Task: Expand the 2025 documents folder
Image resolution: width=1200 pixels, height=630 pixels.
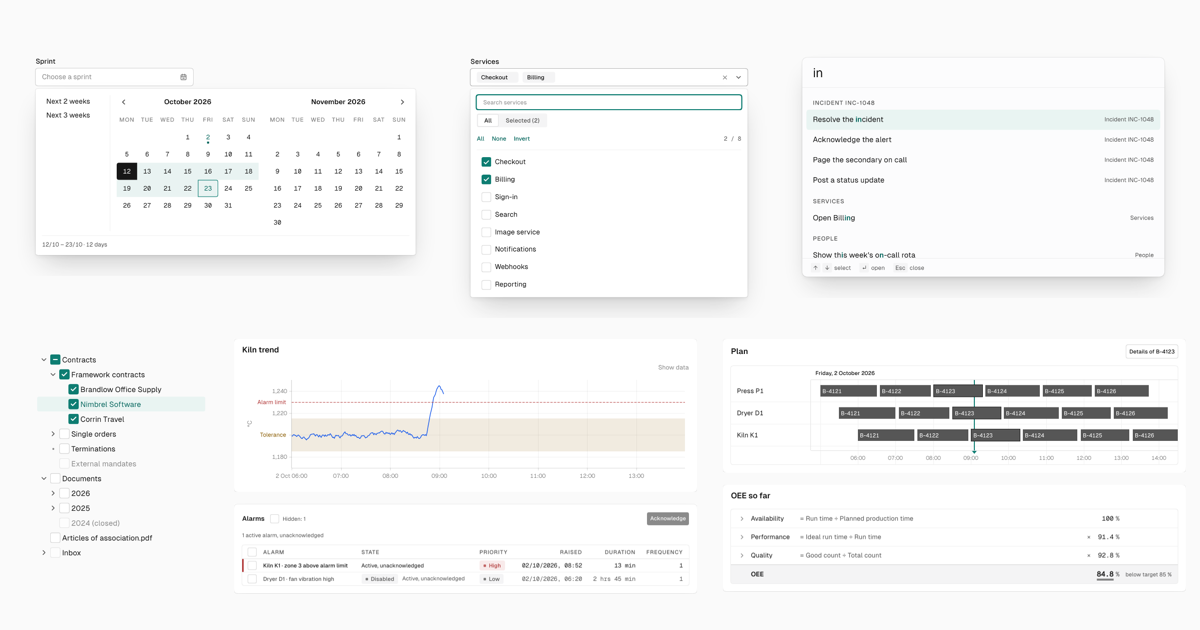Action: click(53, 508)
